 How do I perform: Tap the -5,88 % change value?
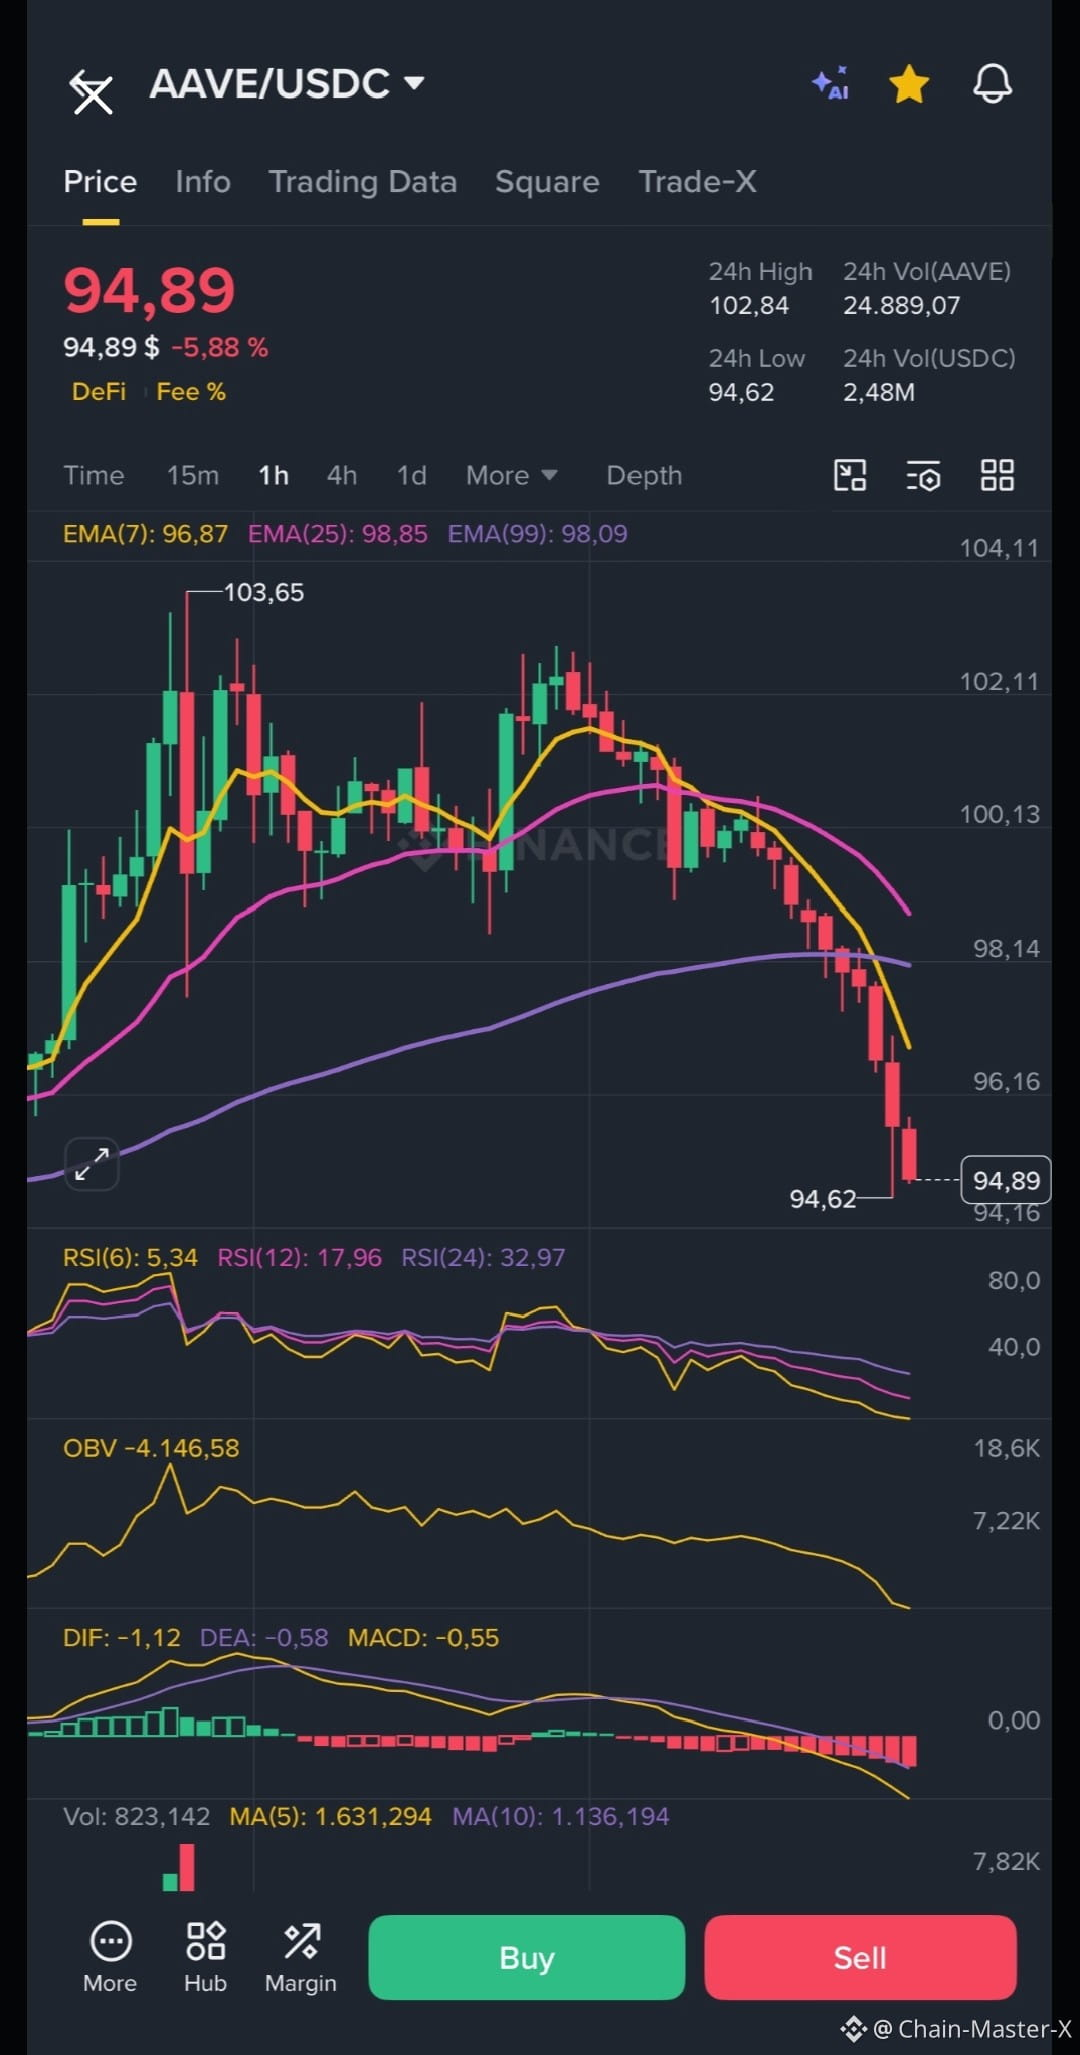[x=220, y=348]
